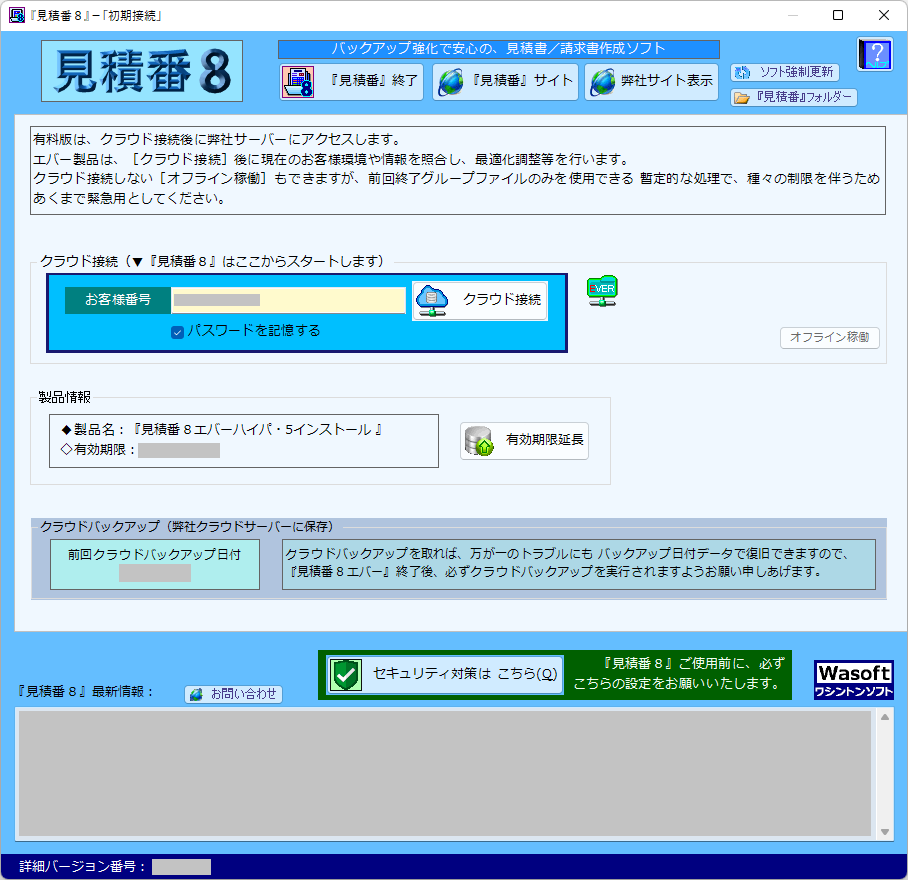Viewport: 908px width, 880px height.
Task: Open the 弊社サイト表示 button
Action: 651,82
